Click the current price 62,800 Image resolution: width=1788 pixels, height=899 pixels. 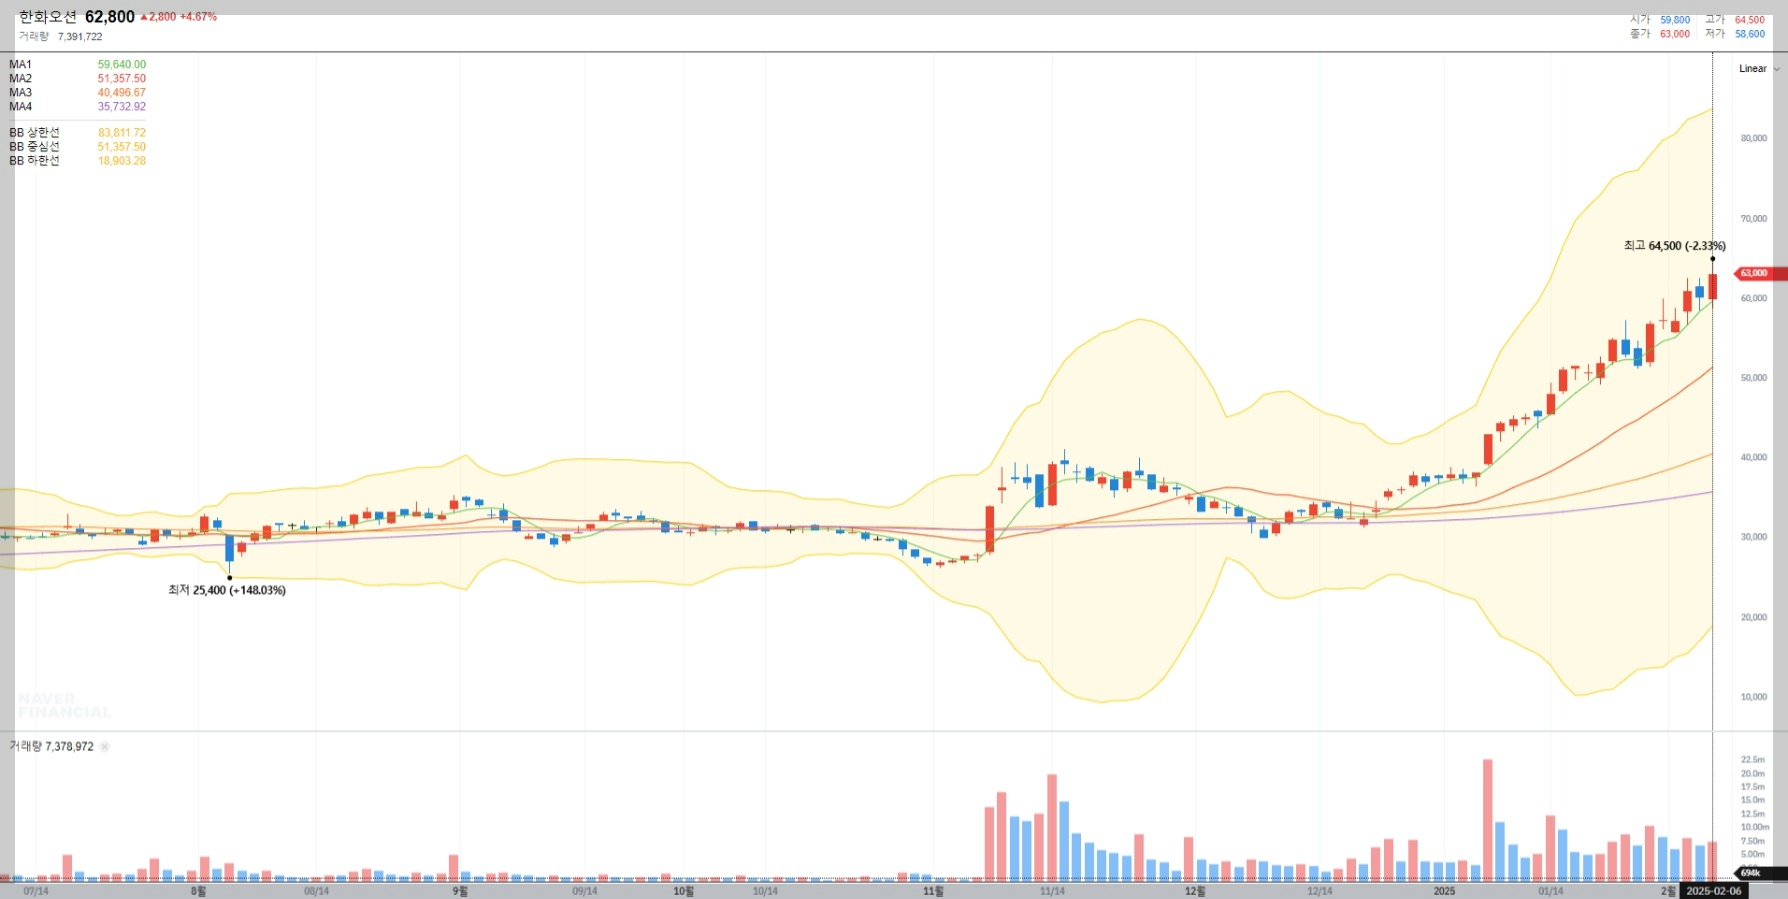(x=110, y=17)
